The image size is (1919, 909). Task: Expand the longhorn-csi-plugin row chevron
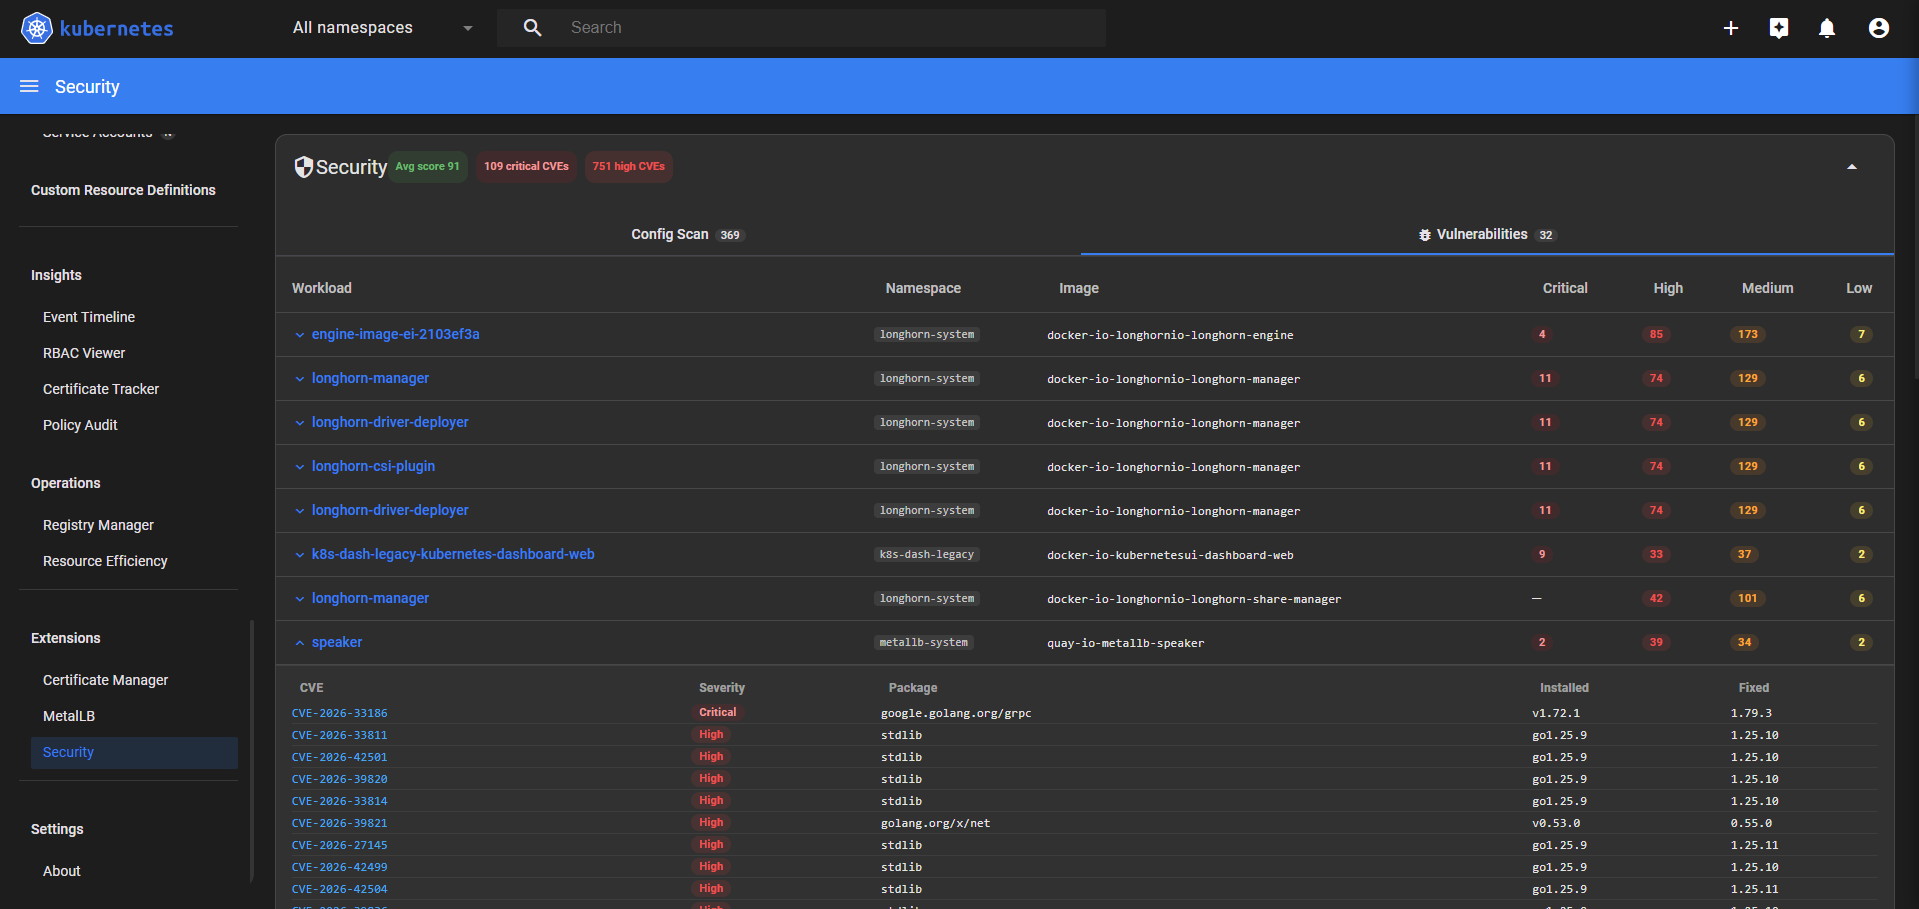click(x=299, y=467)
